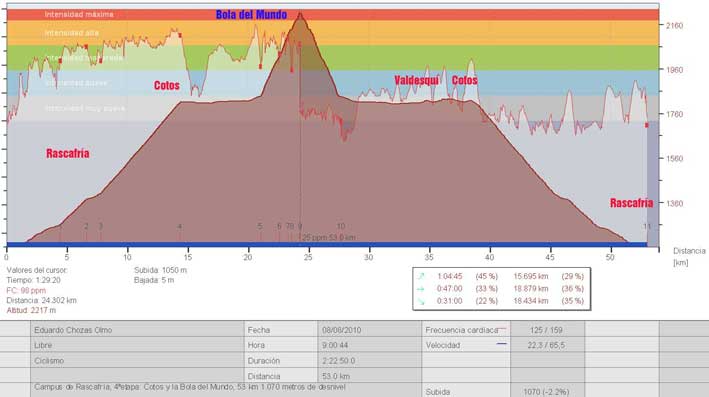Screen dimensions: 709x397
Task: Select lap marker 3 on the chart
Action: pyautogui.click(x=101, y=226)
